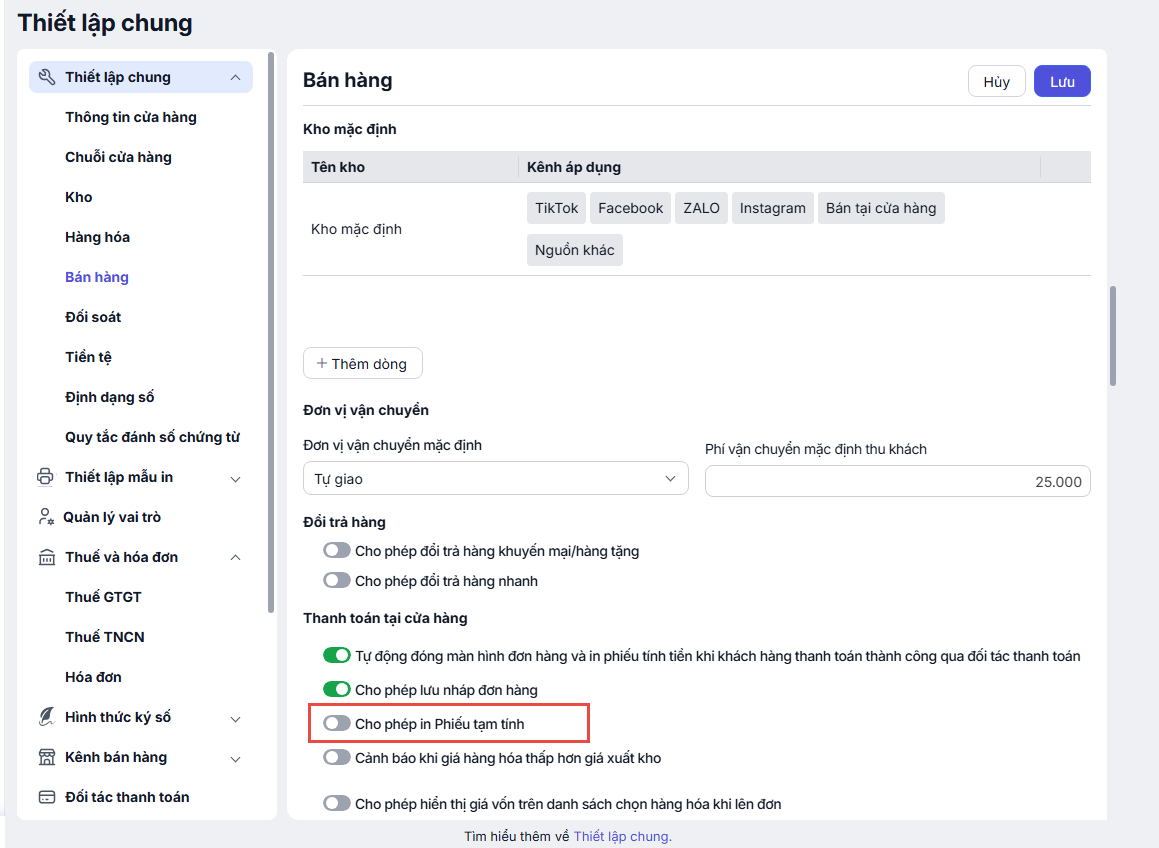Click the Phí vận chuyển mặc định input field
The image size is (1159, 848).
897,481
